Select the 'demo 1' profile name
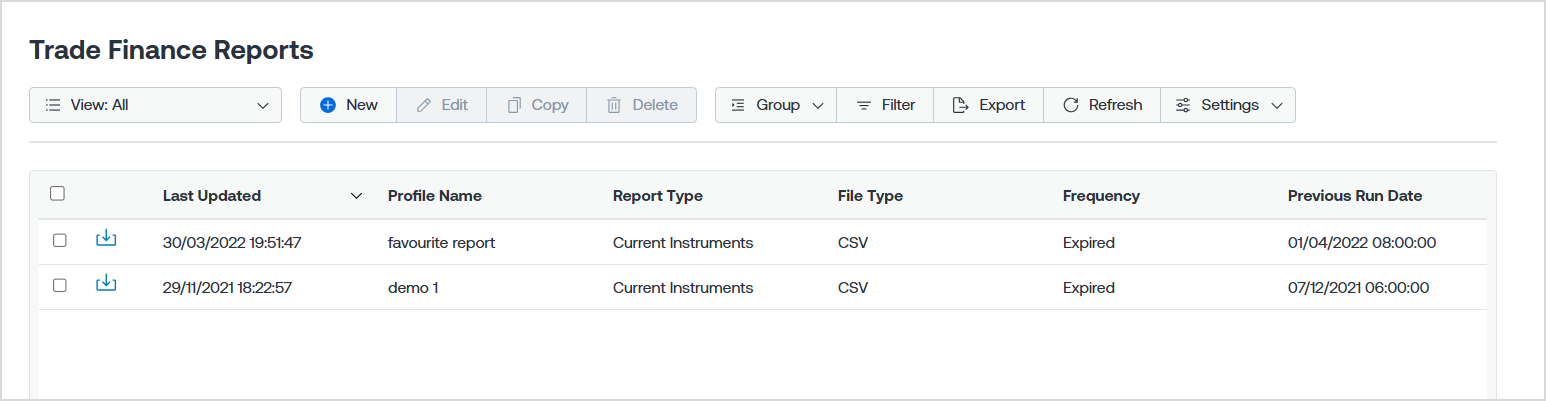Screen dimensions: 1546x401 click(413, 288)
